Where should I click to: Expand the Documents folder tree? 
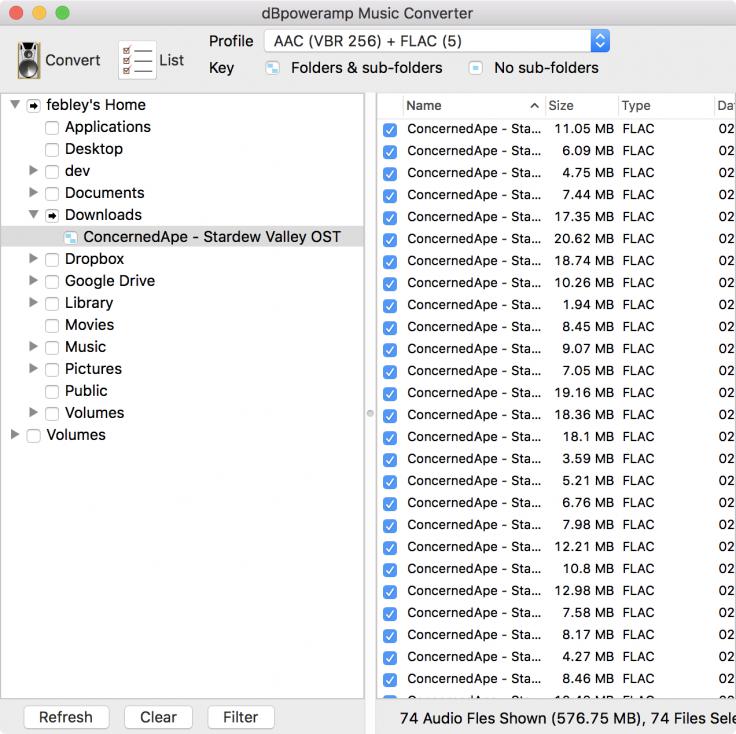[x=34, y=193]
